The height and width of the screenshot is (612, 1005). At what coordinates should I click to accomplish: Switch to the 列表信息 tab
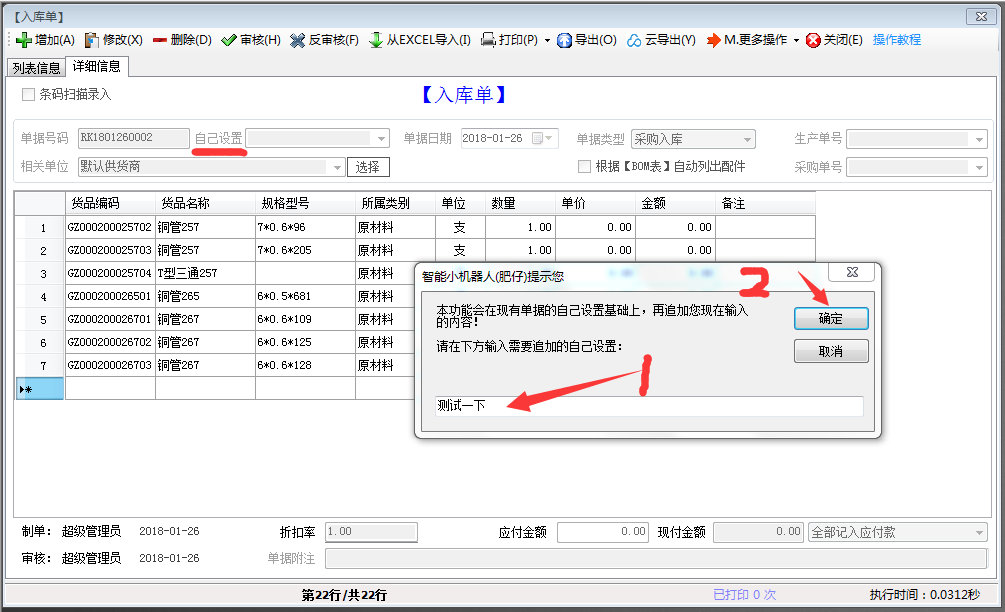tap(35, 68)
